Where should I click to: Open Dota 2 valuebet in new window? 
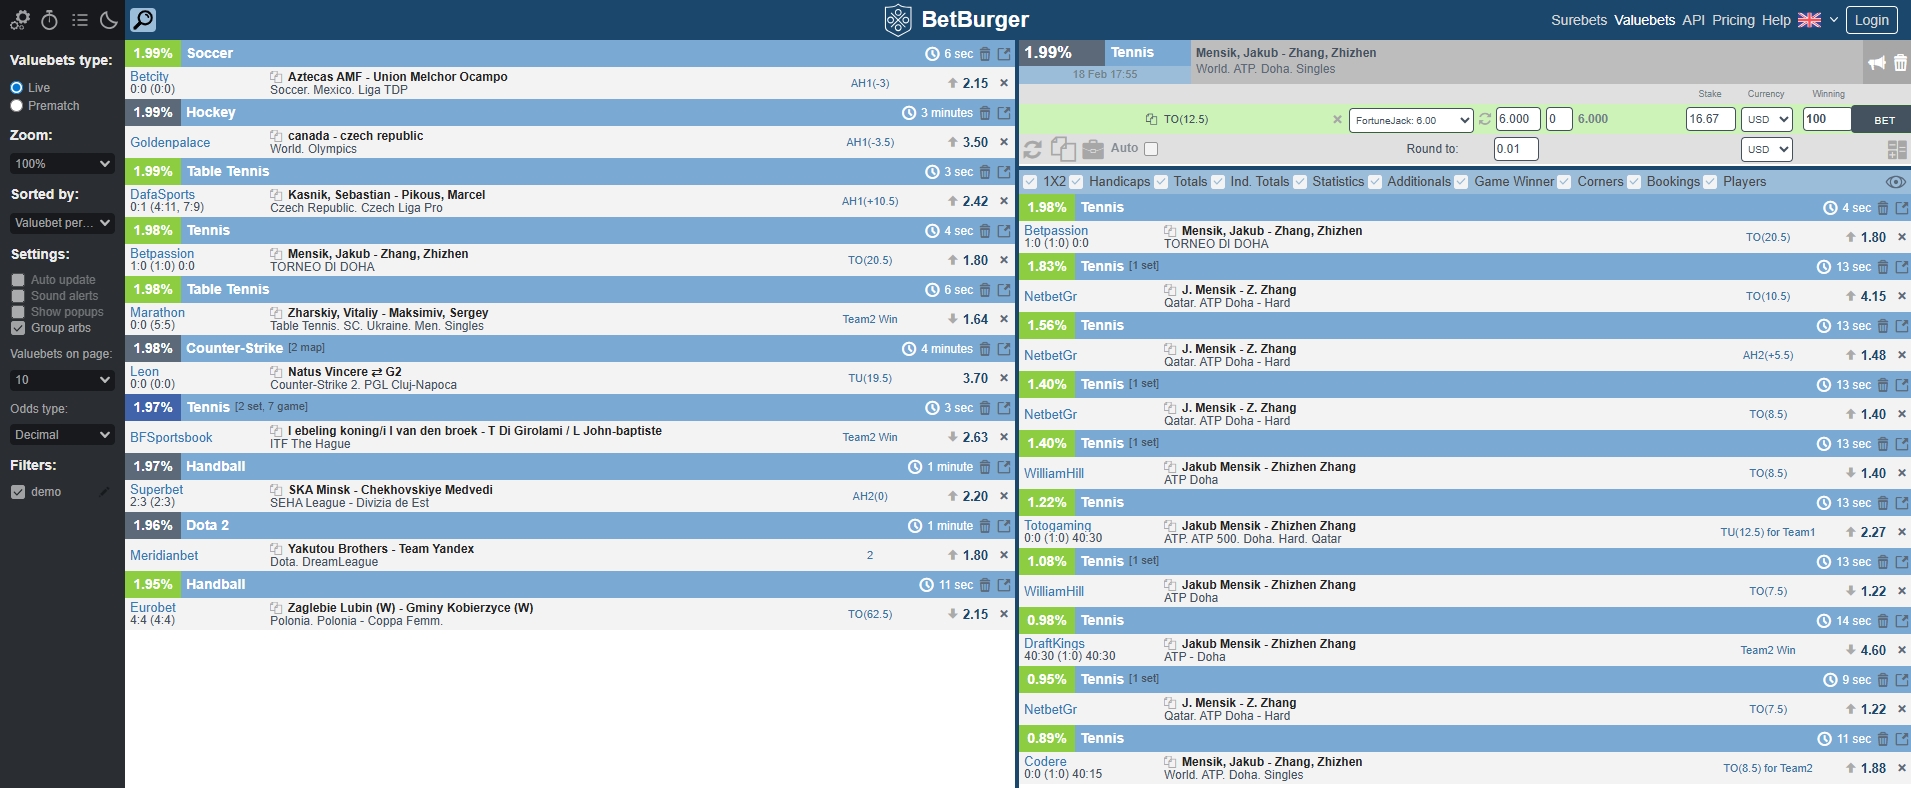1004,526
